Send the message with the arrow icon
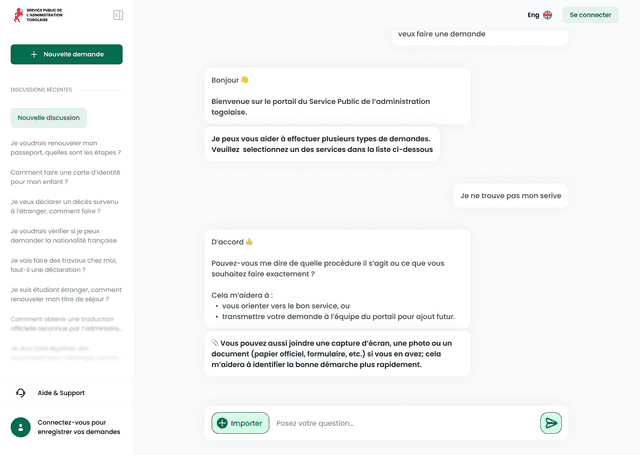Screen dimensions: 640x455 click(x=551, y=423)
